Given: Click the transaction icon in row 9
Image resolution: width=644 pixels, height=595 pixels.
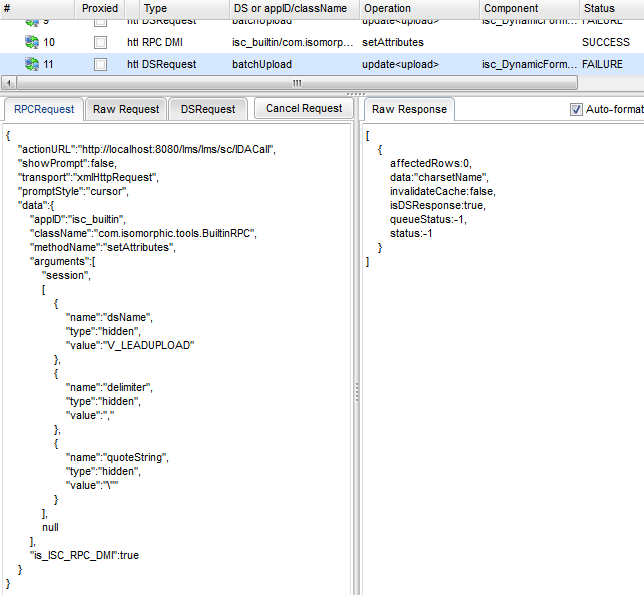Looking at the screenshot, I should [32, 21].
